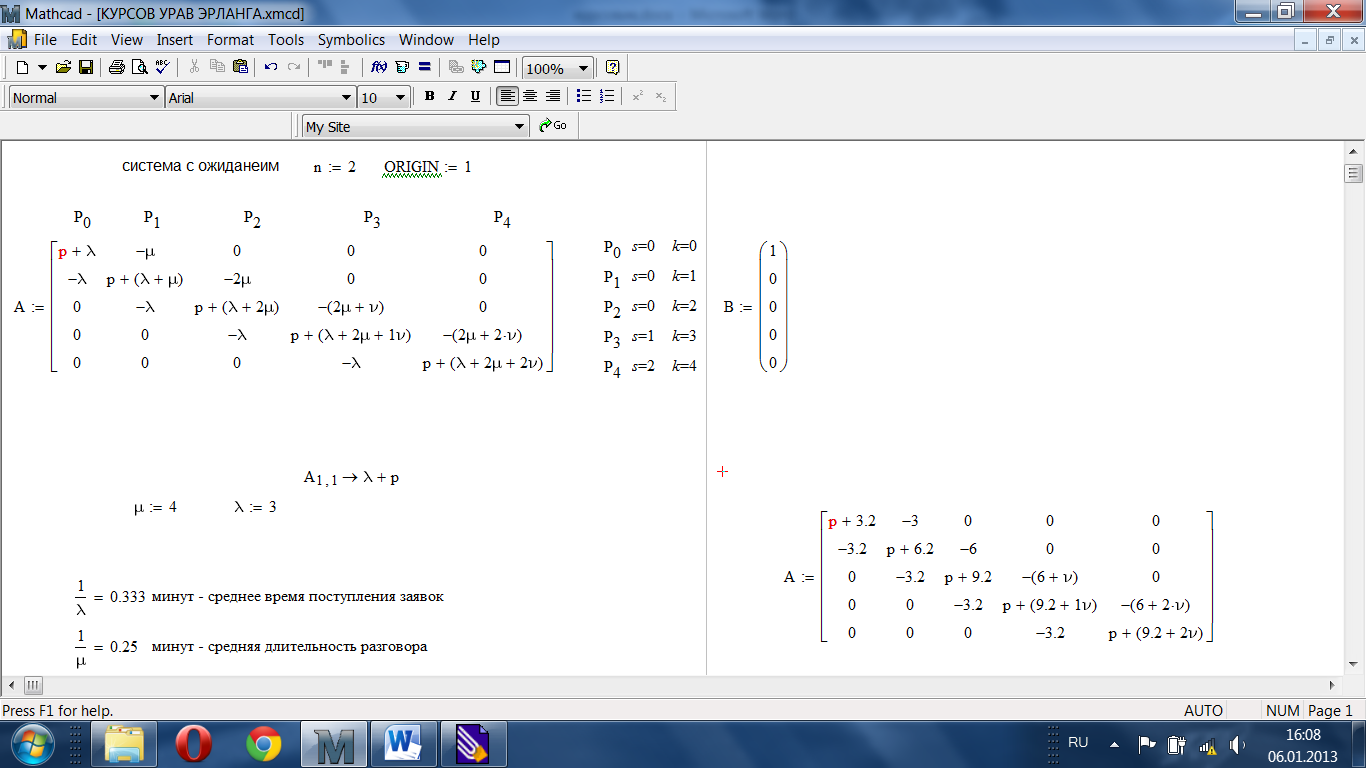Undo the last action

pos(271,68)
